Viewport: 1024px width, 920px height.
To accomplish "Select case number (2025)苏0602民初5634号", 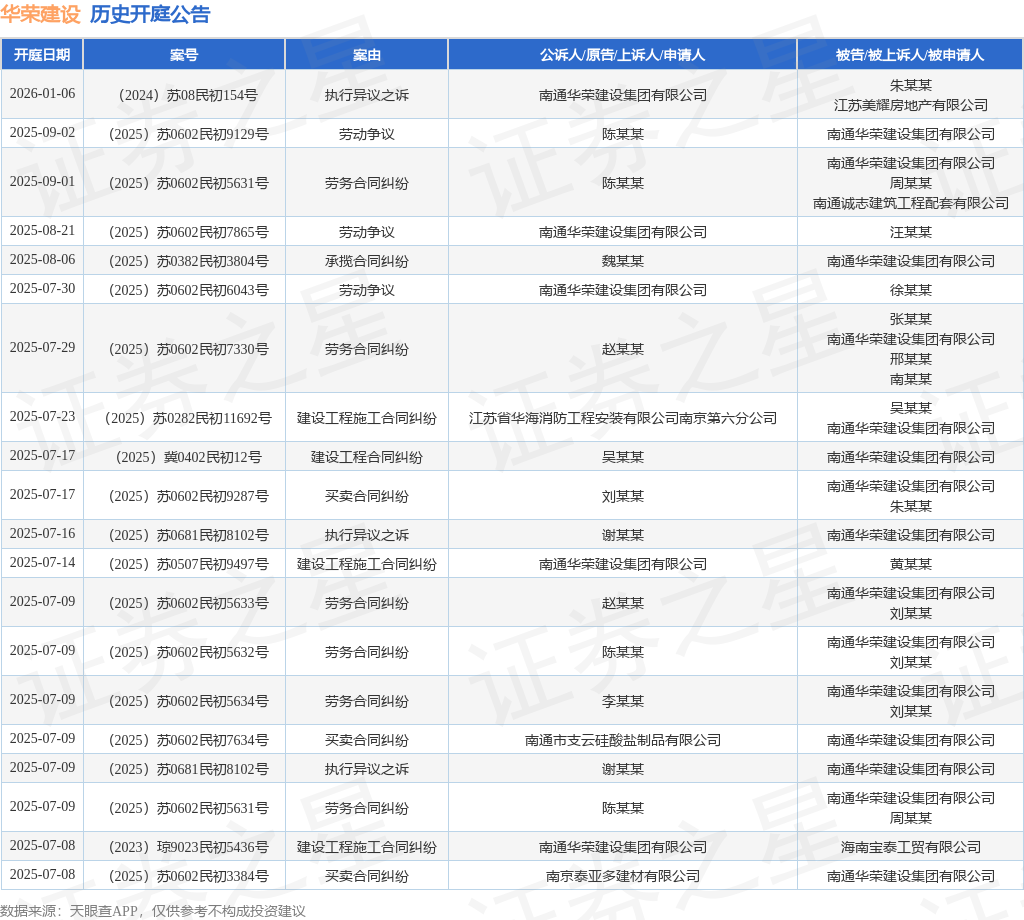I will tap(188, 701).
